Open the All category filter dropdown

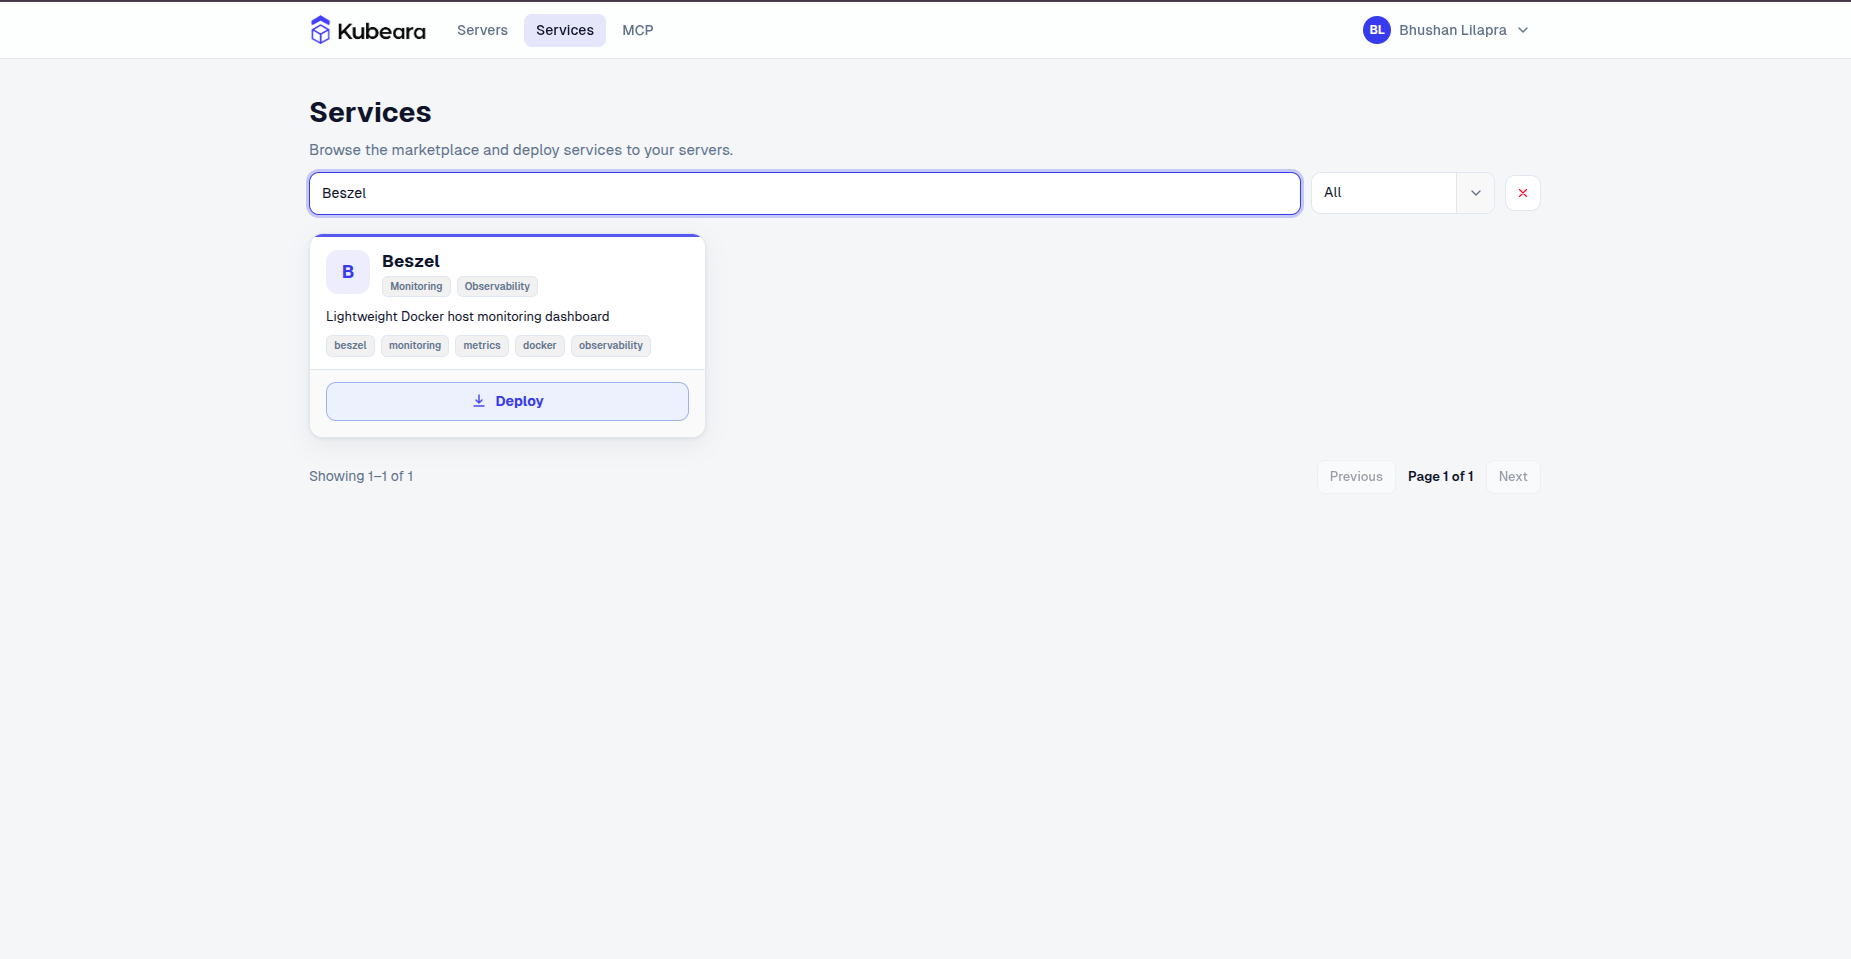1402,193
